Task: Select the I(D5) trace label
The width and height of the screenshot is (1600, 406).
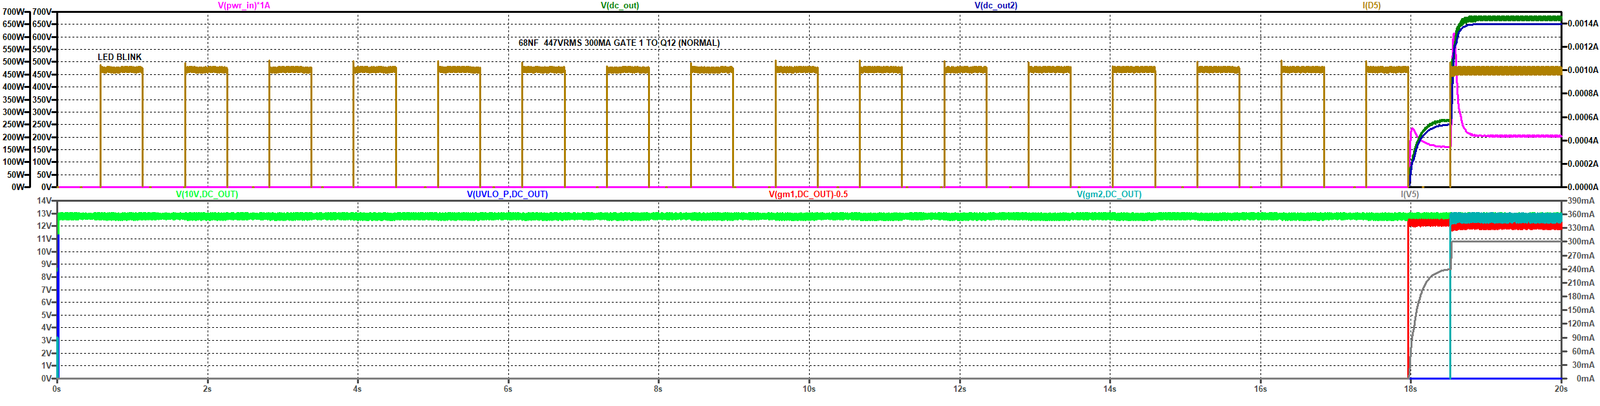Action: [1371, 6]
